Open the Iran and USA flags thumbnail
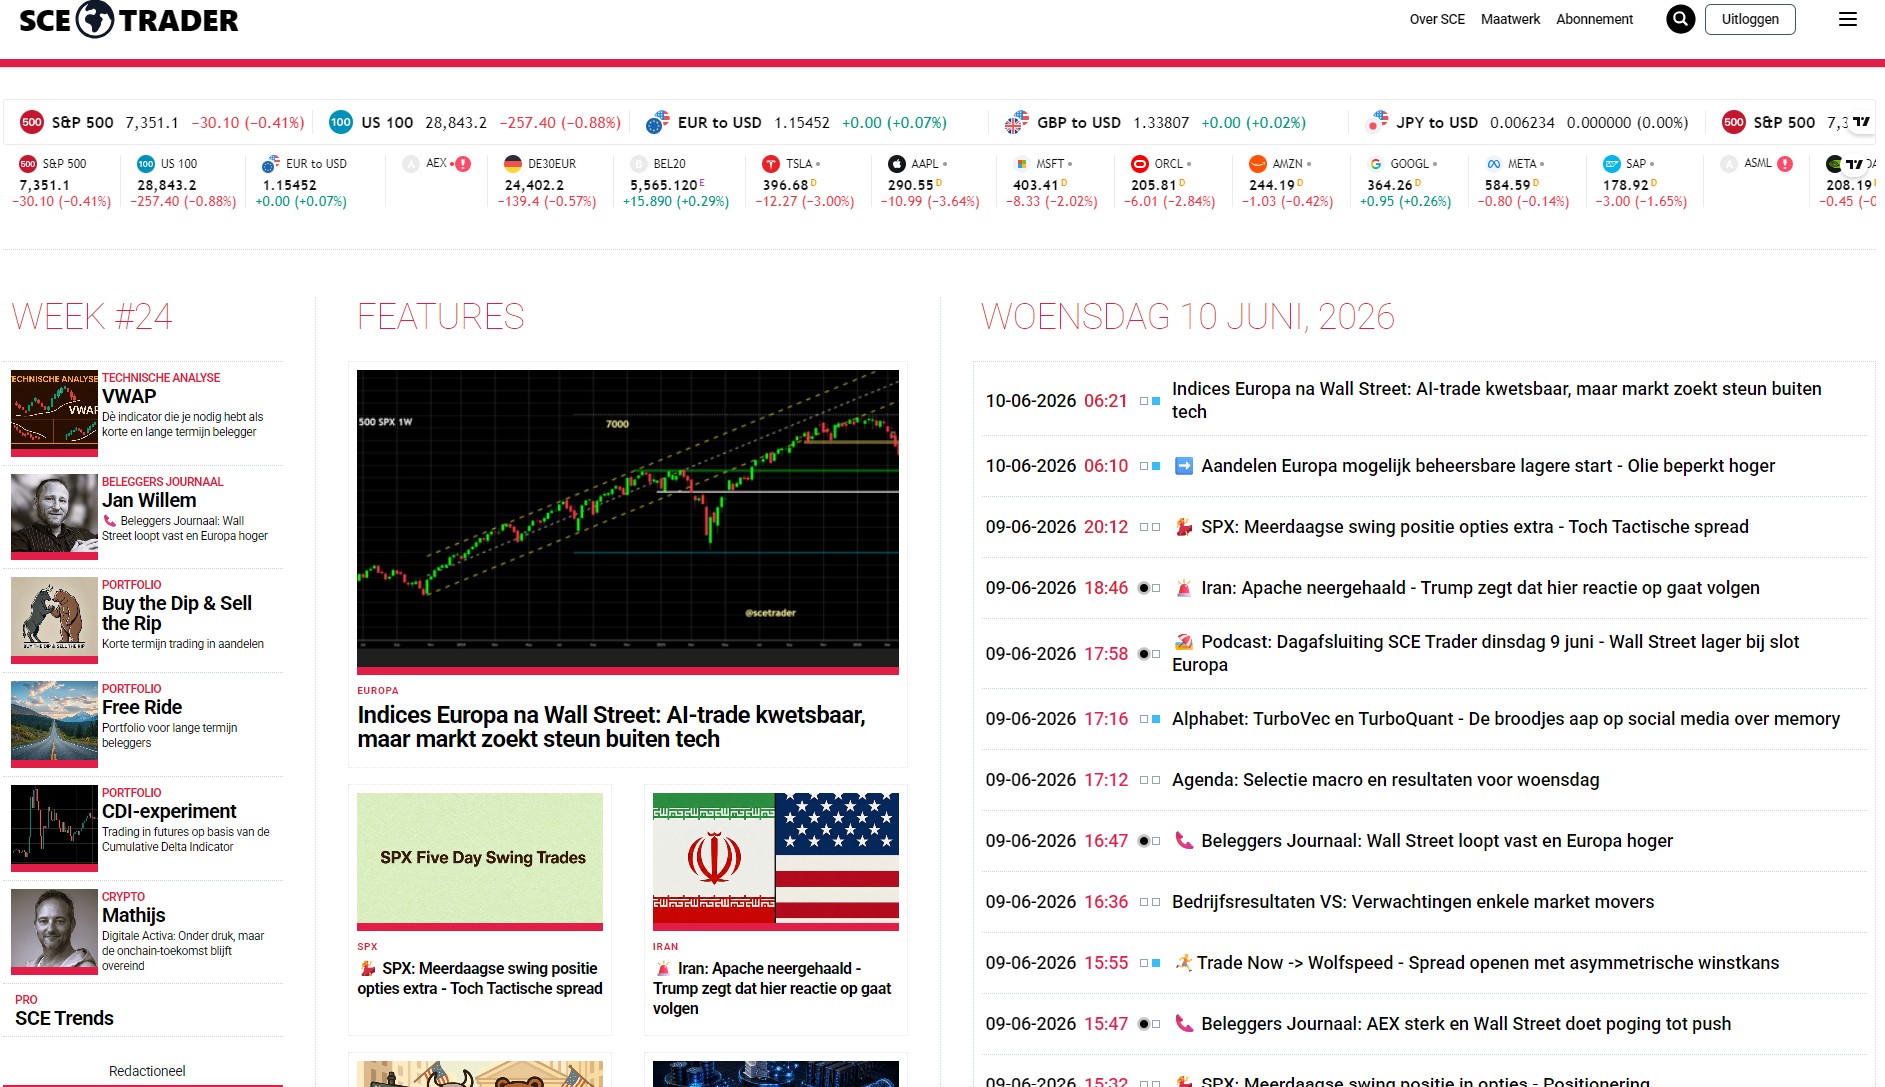Viewport: 1885px width, 1087px height. coord(776,861)
